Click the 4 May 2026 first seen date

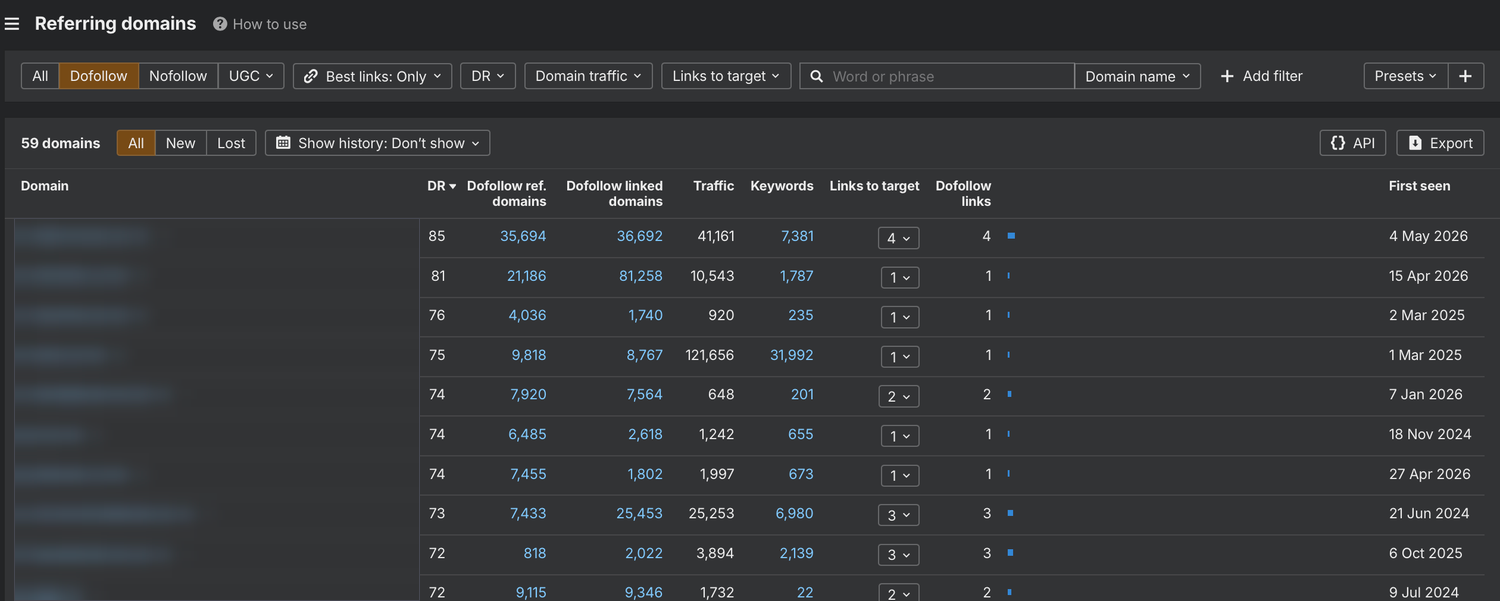tap(1428, 236)
